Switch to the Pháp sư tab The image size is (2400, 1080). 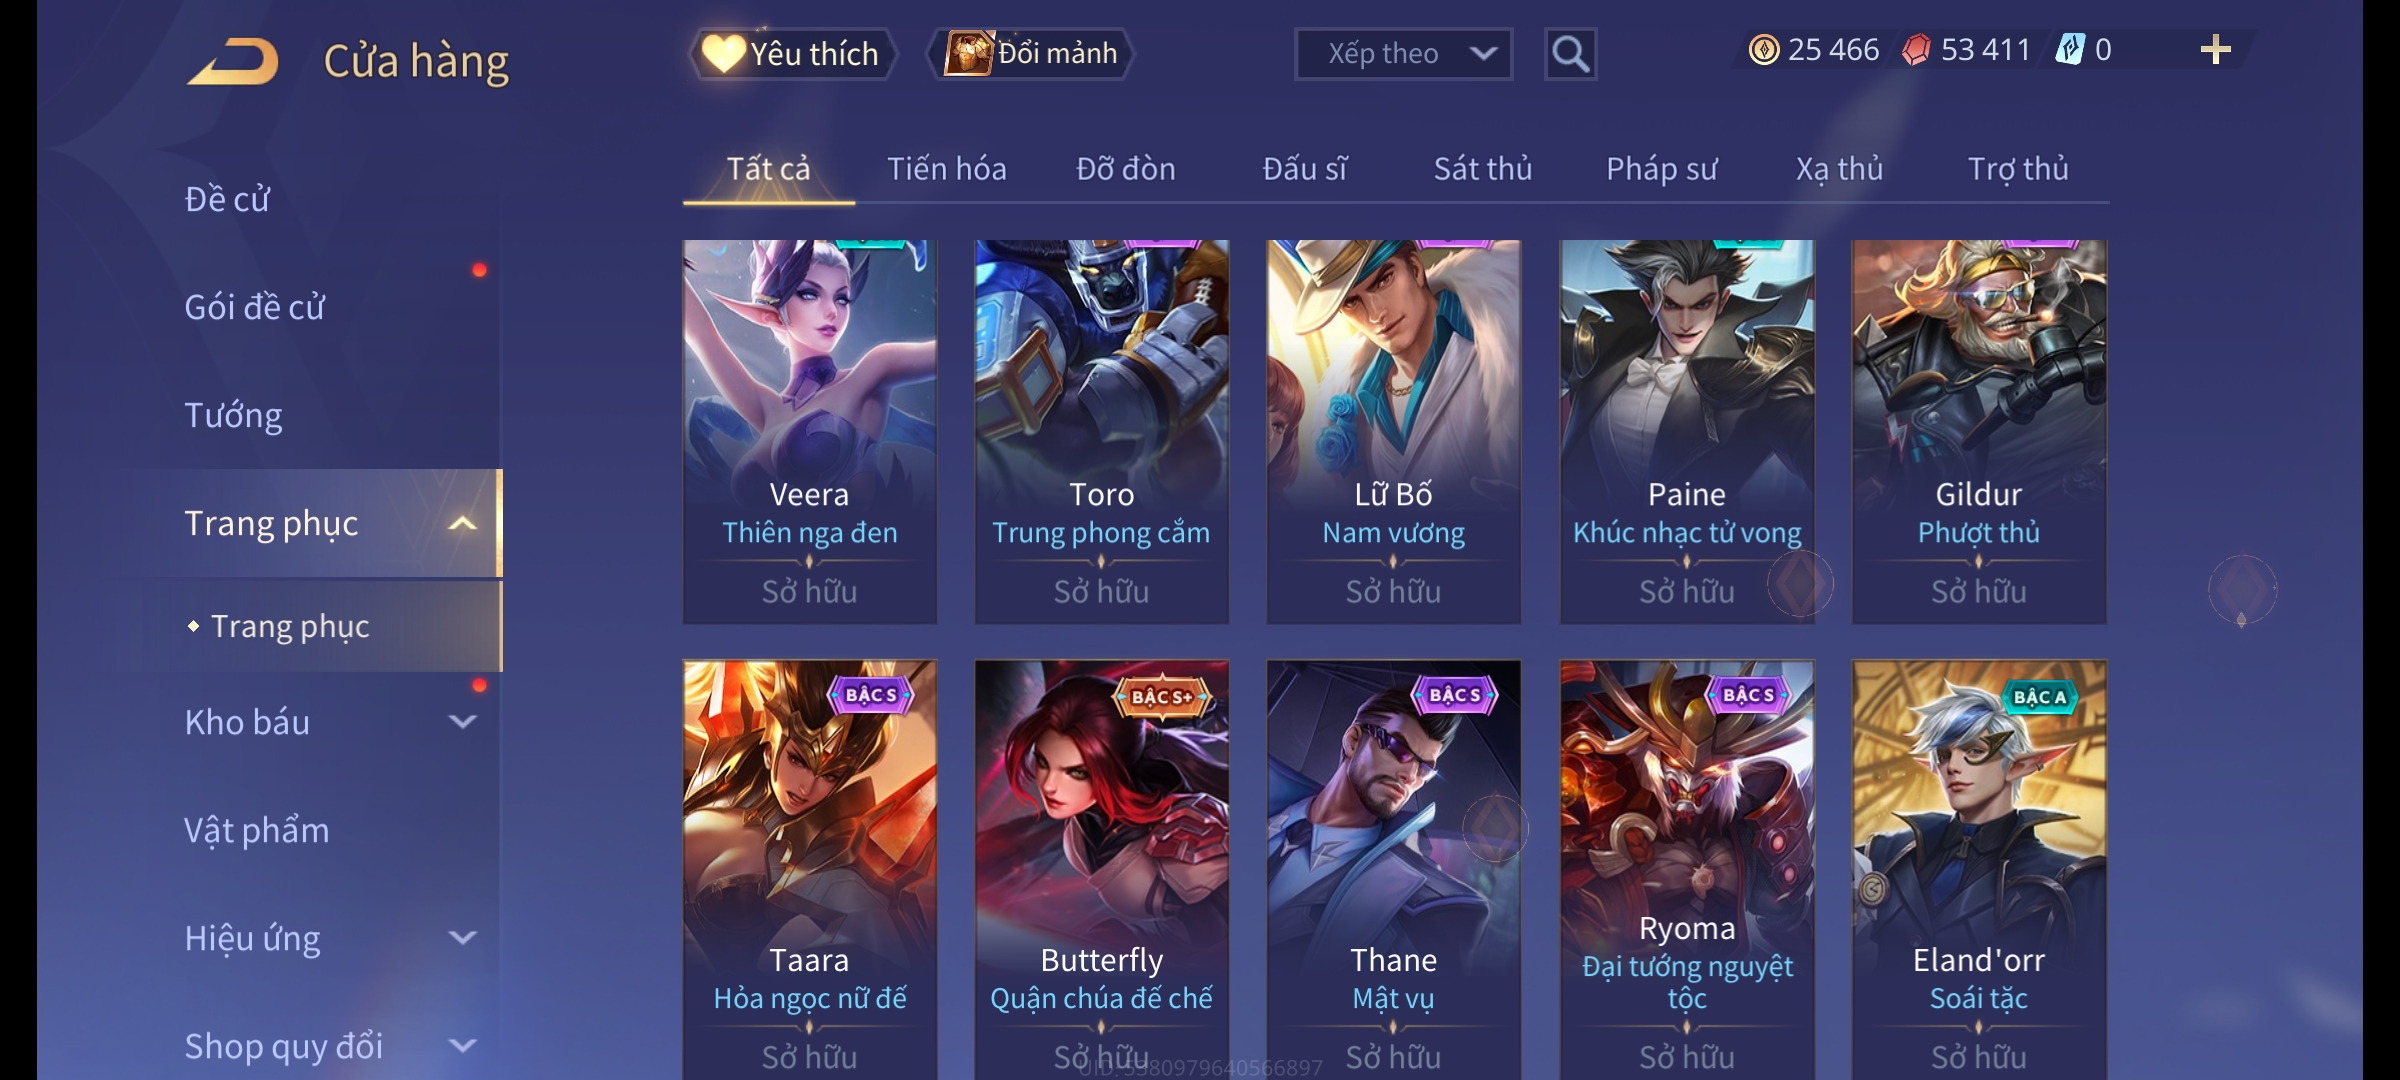(1661, 169)
